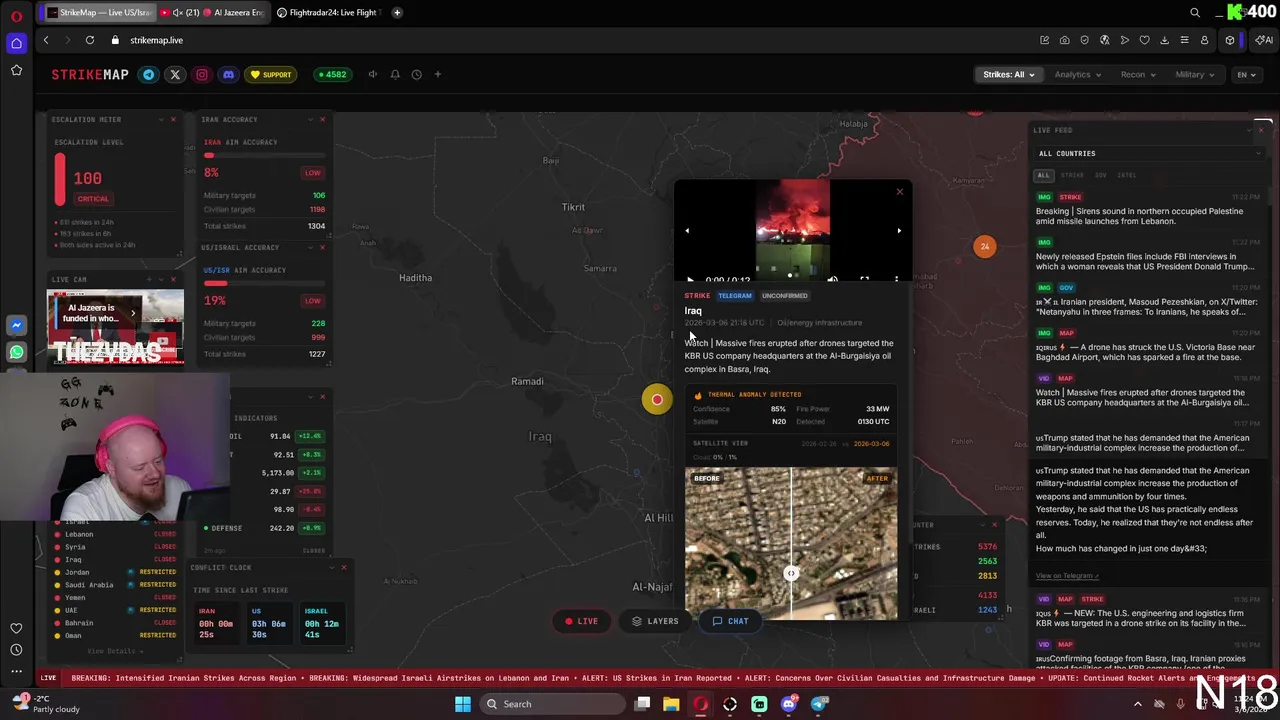Image resolution: width=1280 pixels, height=720 pixels.
Task: Switch to Flightradar24 browser tab
Action: pos(327,12)
